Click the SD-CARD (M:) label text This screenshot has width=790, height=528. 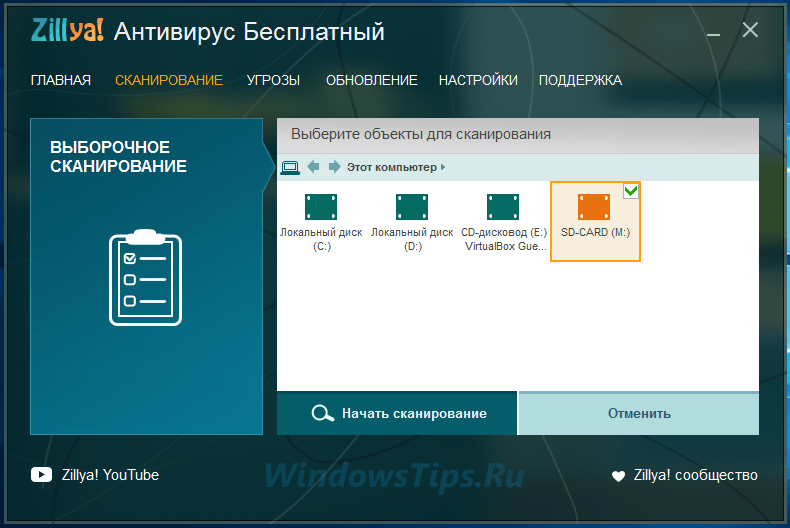coord(596,232)
